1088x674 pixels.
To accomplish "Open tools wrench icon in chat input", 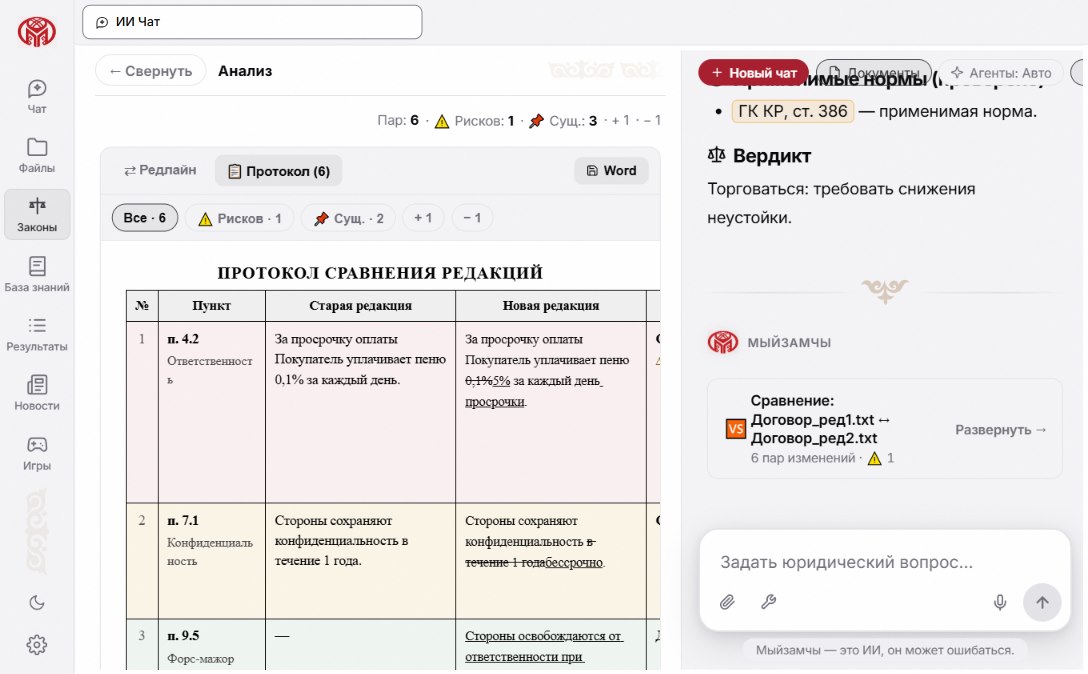I will point(768,602).
